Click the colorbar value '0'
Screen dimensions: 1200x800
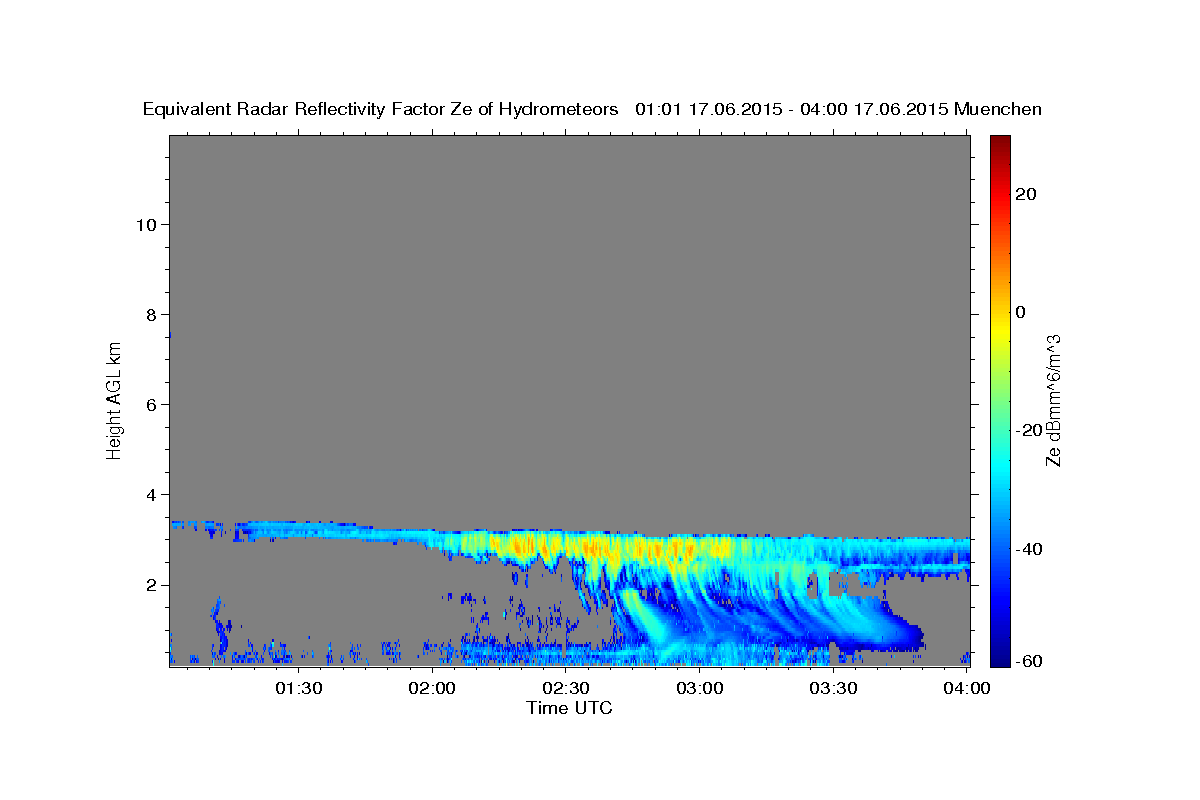coord(1021,312)
